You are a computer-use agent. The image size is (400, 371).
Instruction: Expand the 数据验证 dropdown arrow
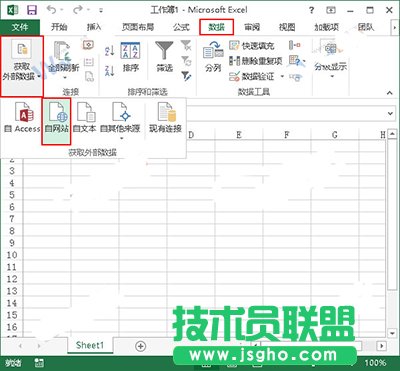click(x=282, y=76)
